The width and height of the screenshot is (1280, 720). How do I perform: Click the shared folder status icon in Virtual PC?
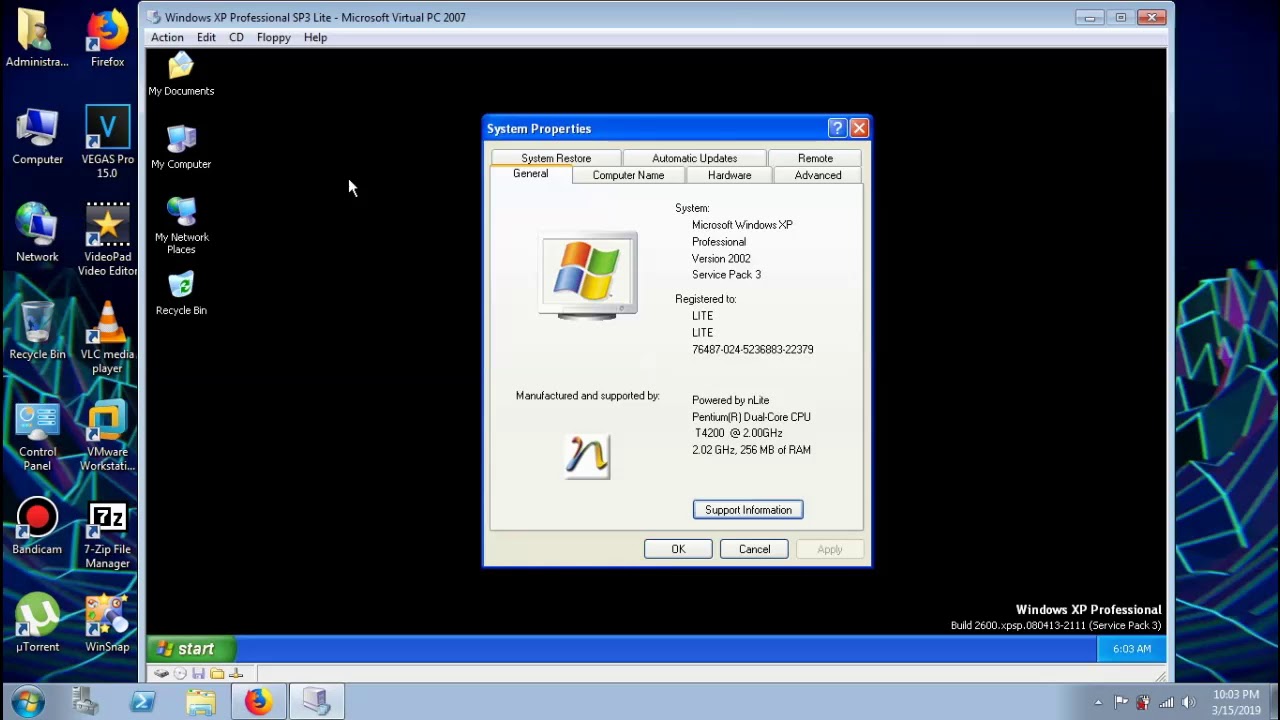pos(217,674)
